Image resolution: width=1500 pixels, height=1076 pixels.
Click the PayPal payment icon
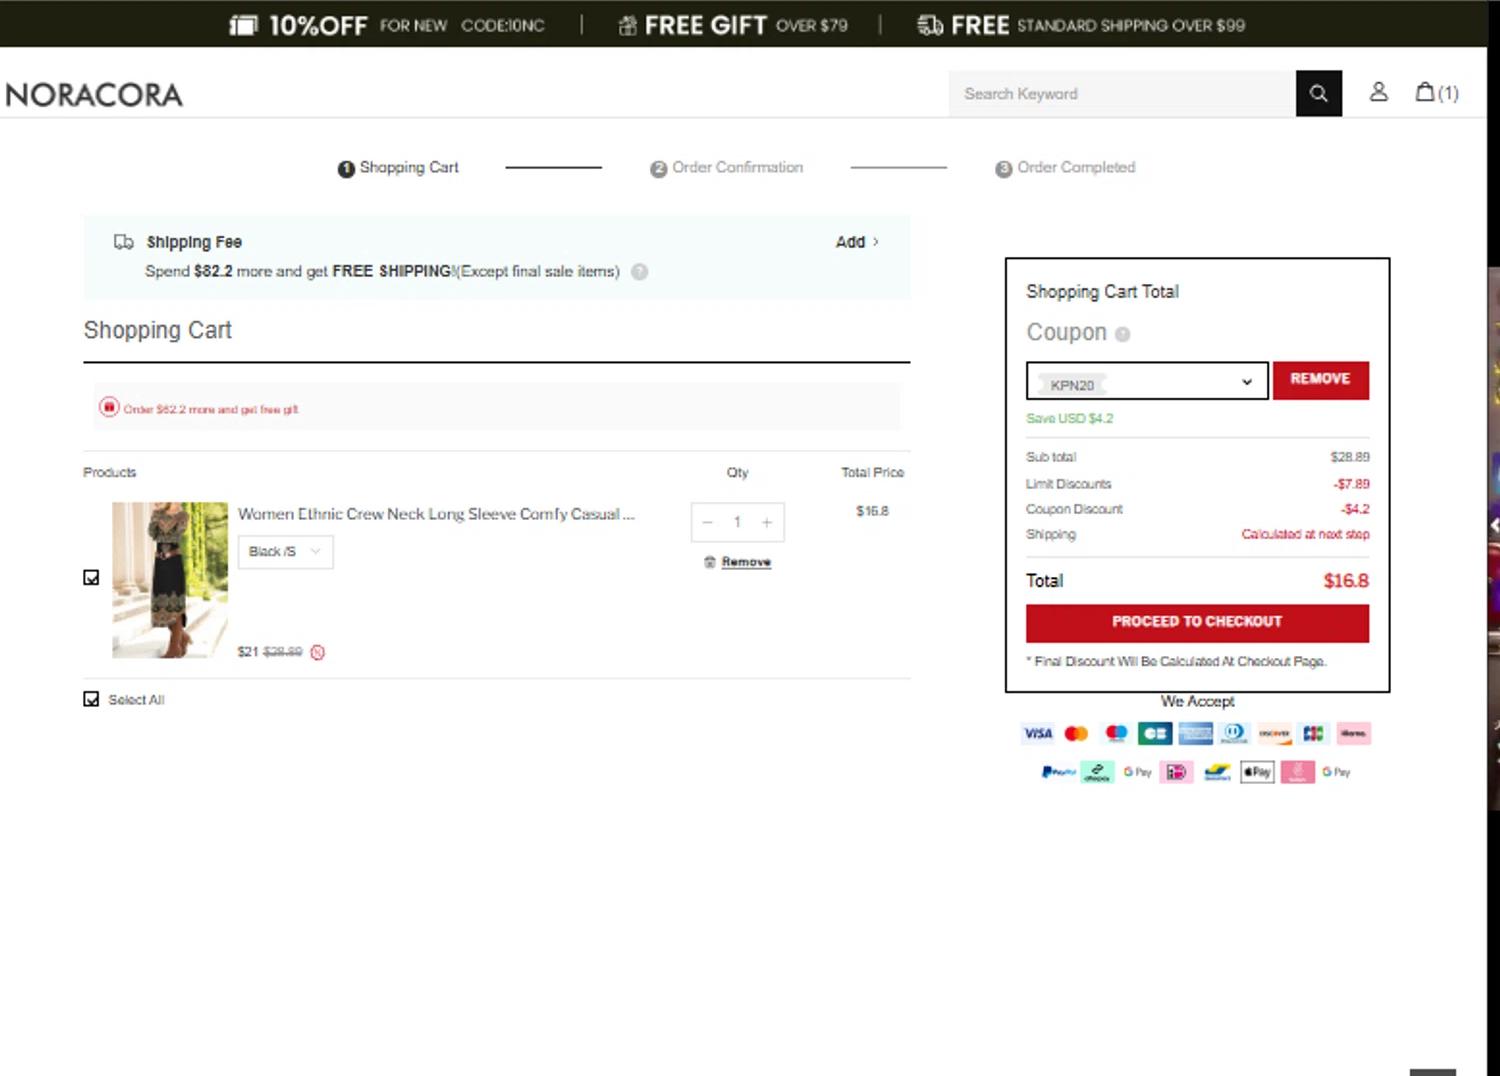tap(1058, 772)
